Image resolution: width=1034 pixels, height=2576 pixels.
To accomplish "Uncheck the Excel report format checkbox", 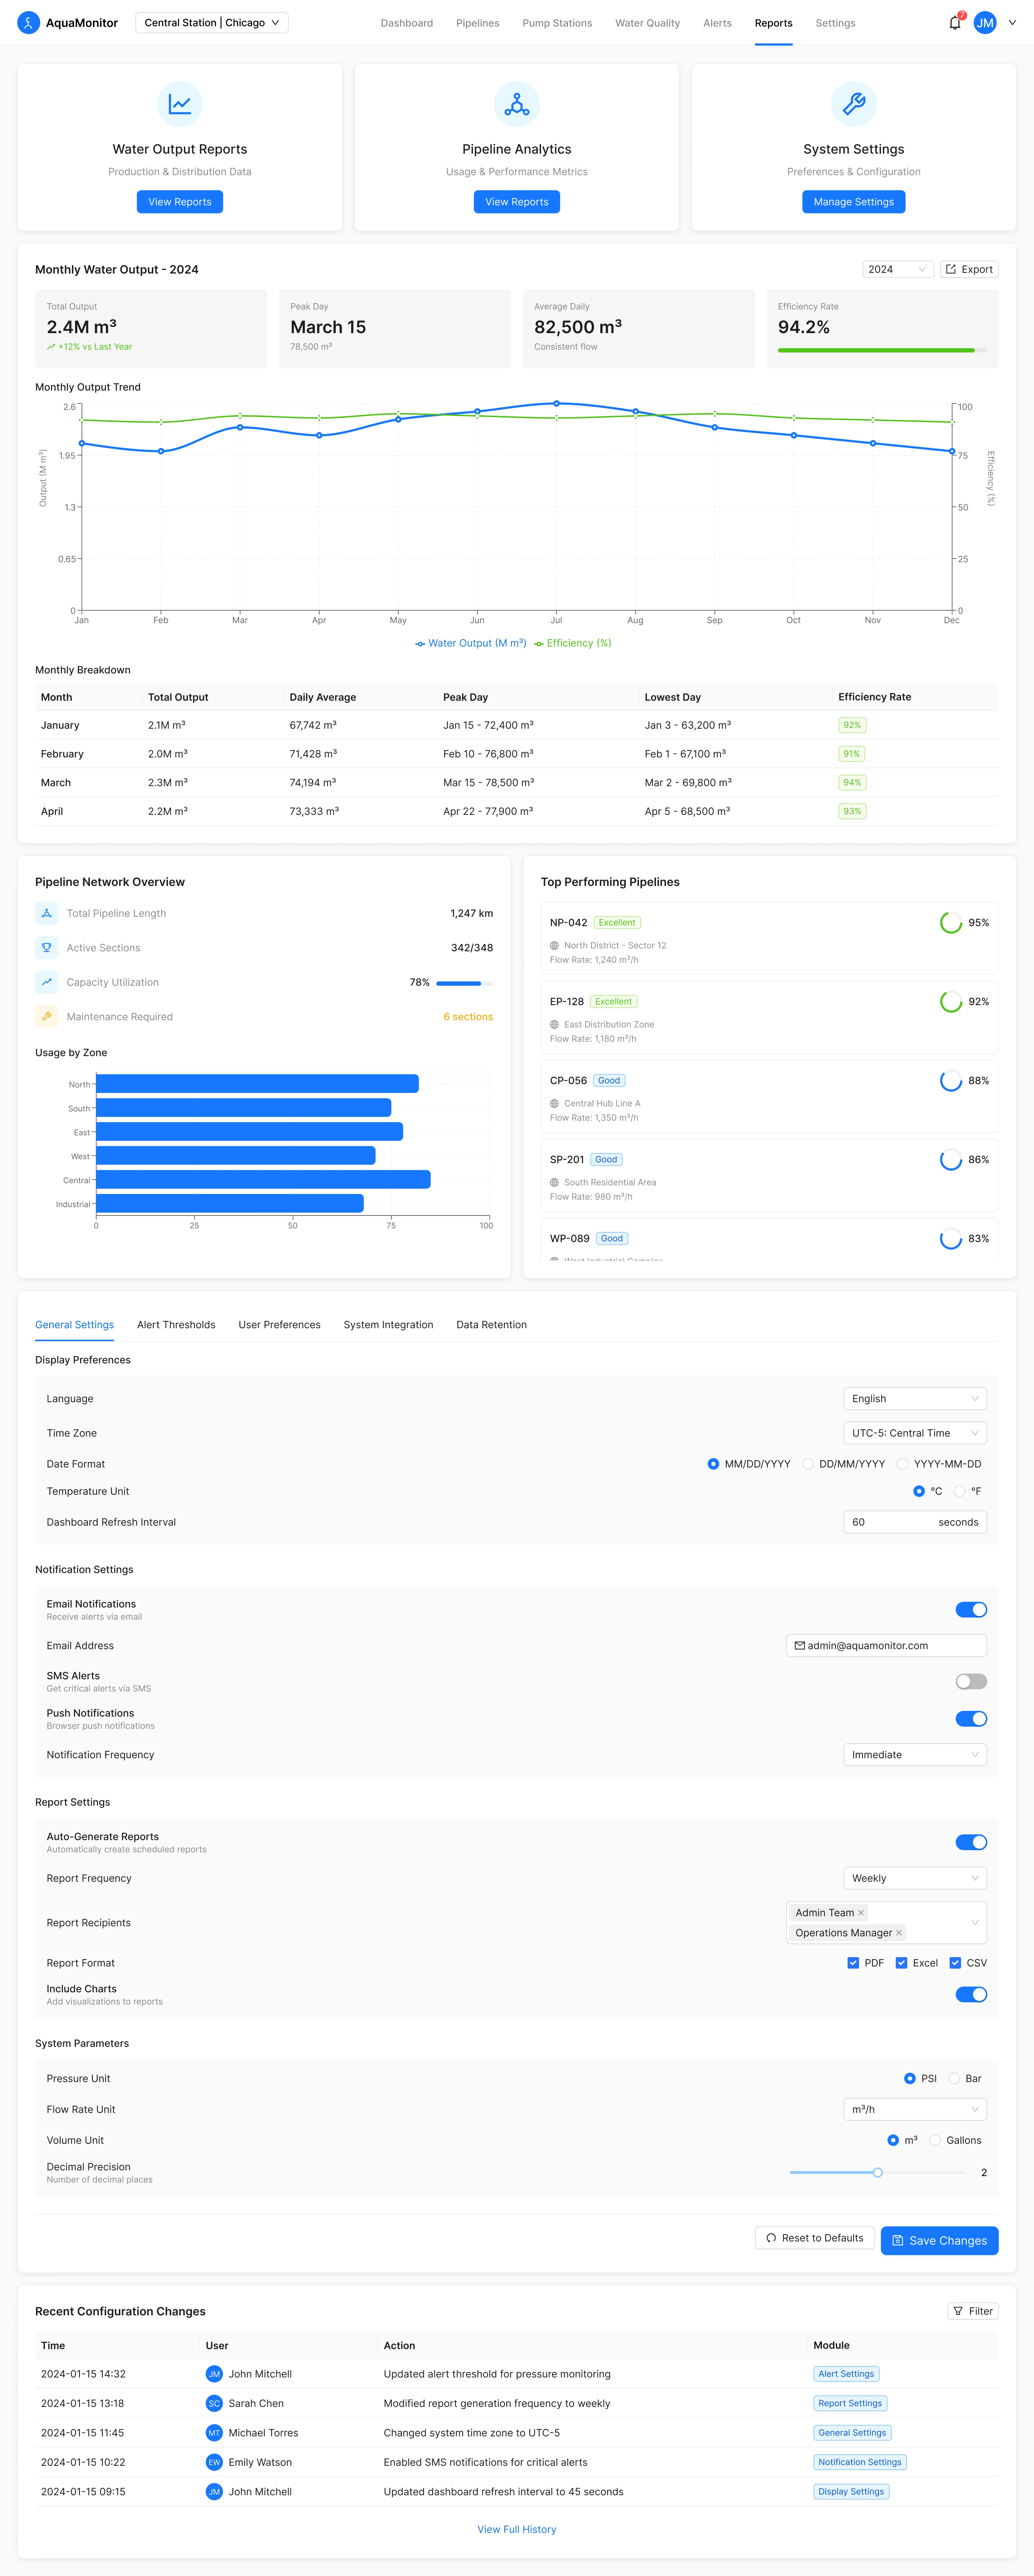I will (x=901, y=1963).
